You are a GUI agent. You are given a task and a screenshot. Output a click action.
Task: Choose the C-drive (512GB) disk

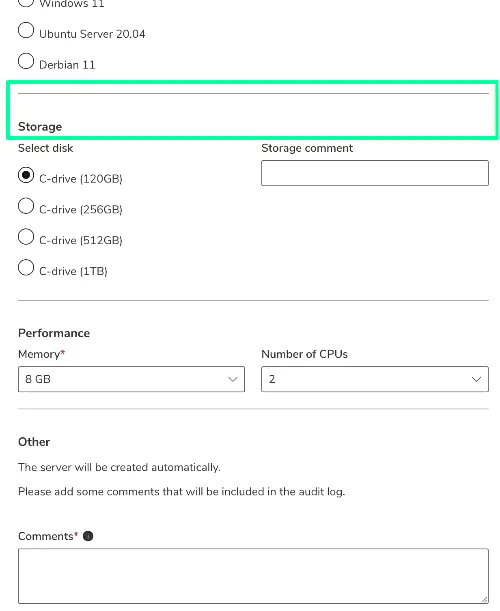pyautogui.click(x=26, y=237)
